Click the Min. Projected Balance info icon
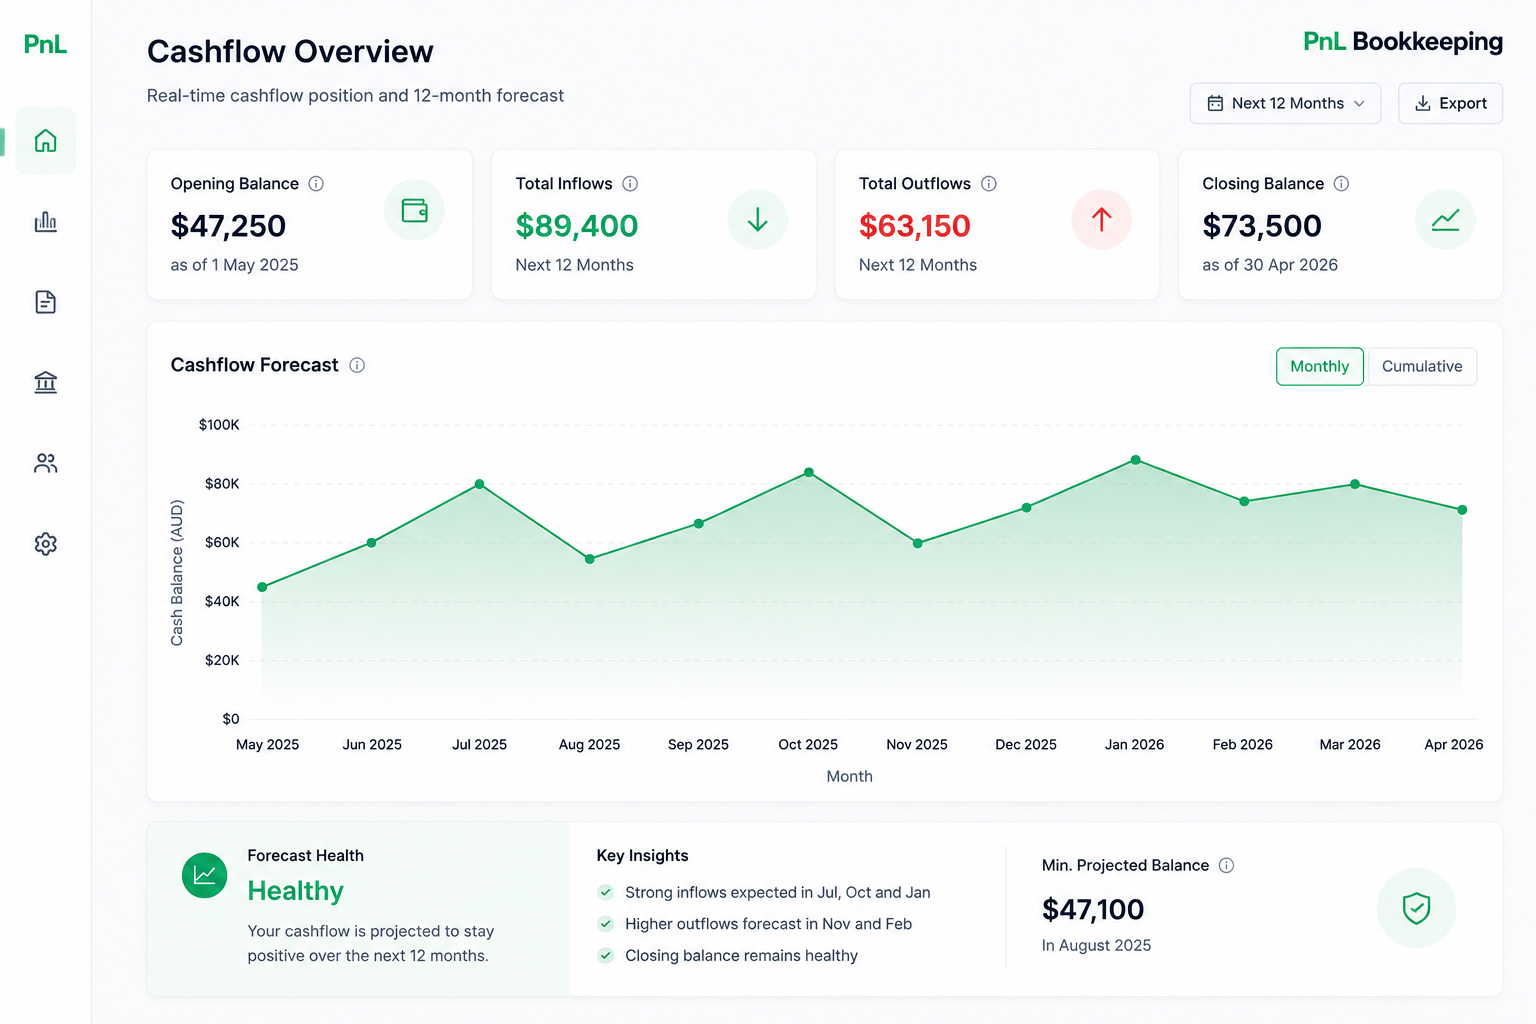Image resolution: width=1536 pixels, height=1024 pixels. (x=1227, y=865)
